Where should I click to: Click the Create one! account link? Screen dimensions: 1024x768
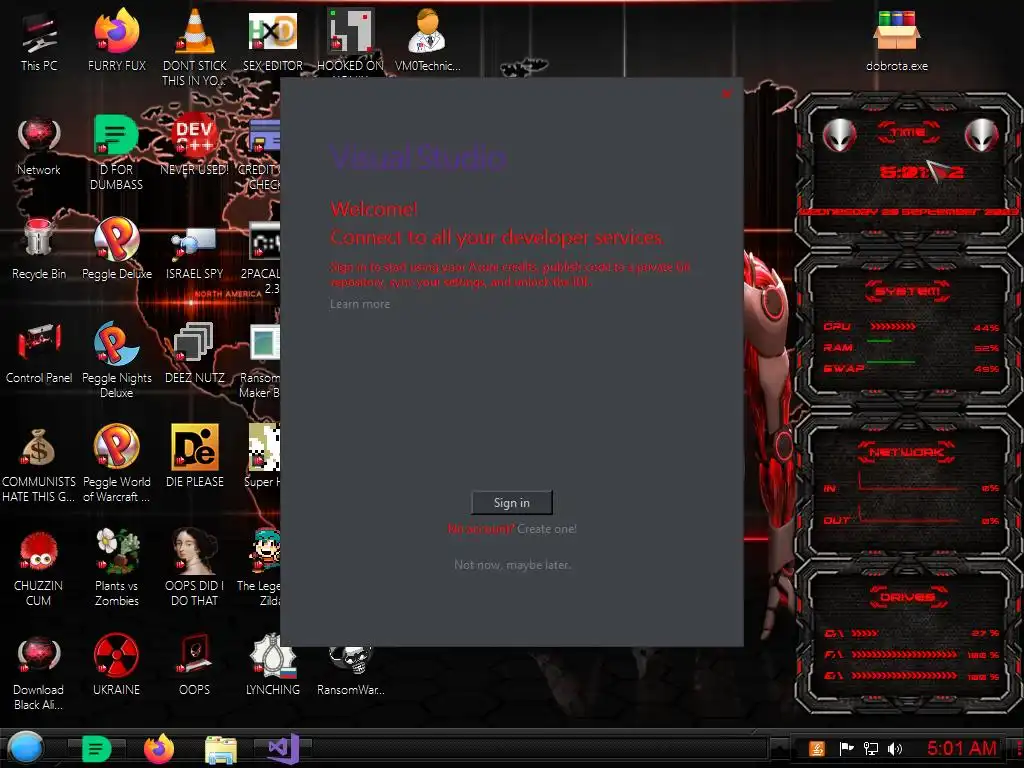coord(547,528)
